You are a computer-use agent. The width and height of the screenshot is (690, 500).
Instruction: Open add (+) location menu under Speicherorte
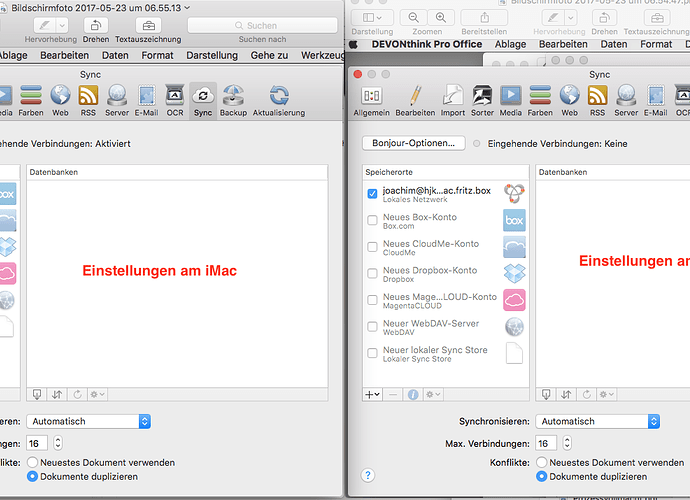372,394
